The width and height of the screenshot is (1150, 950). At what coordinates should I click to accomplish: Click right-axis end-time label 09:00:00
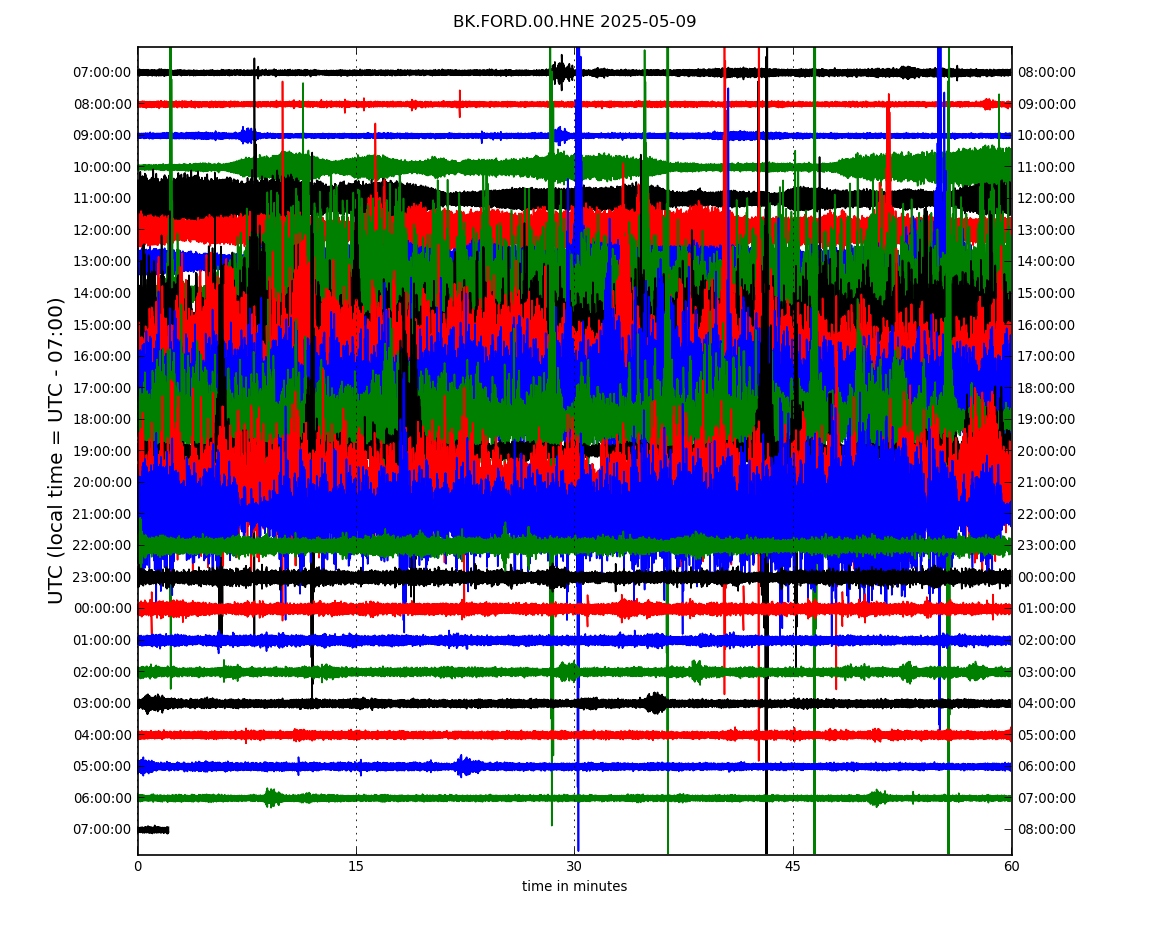1047,104
